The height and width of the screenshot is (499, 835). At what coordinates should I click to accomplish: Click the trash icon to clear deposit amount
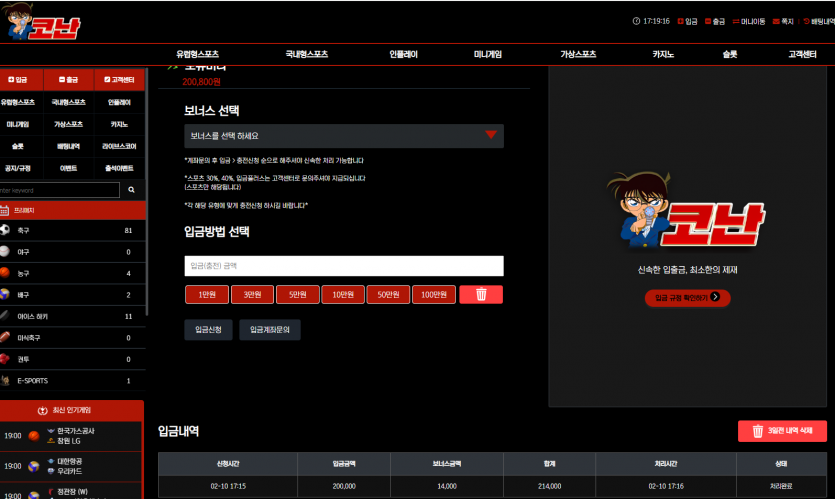481,295
